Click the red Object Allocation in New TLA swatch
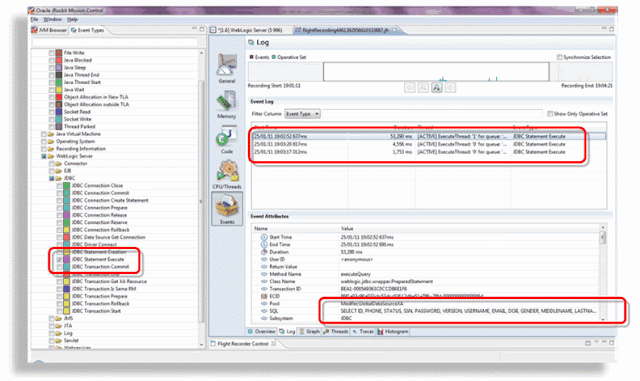The image size is (640, 381). point(59,97)
